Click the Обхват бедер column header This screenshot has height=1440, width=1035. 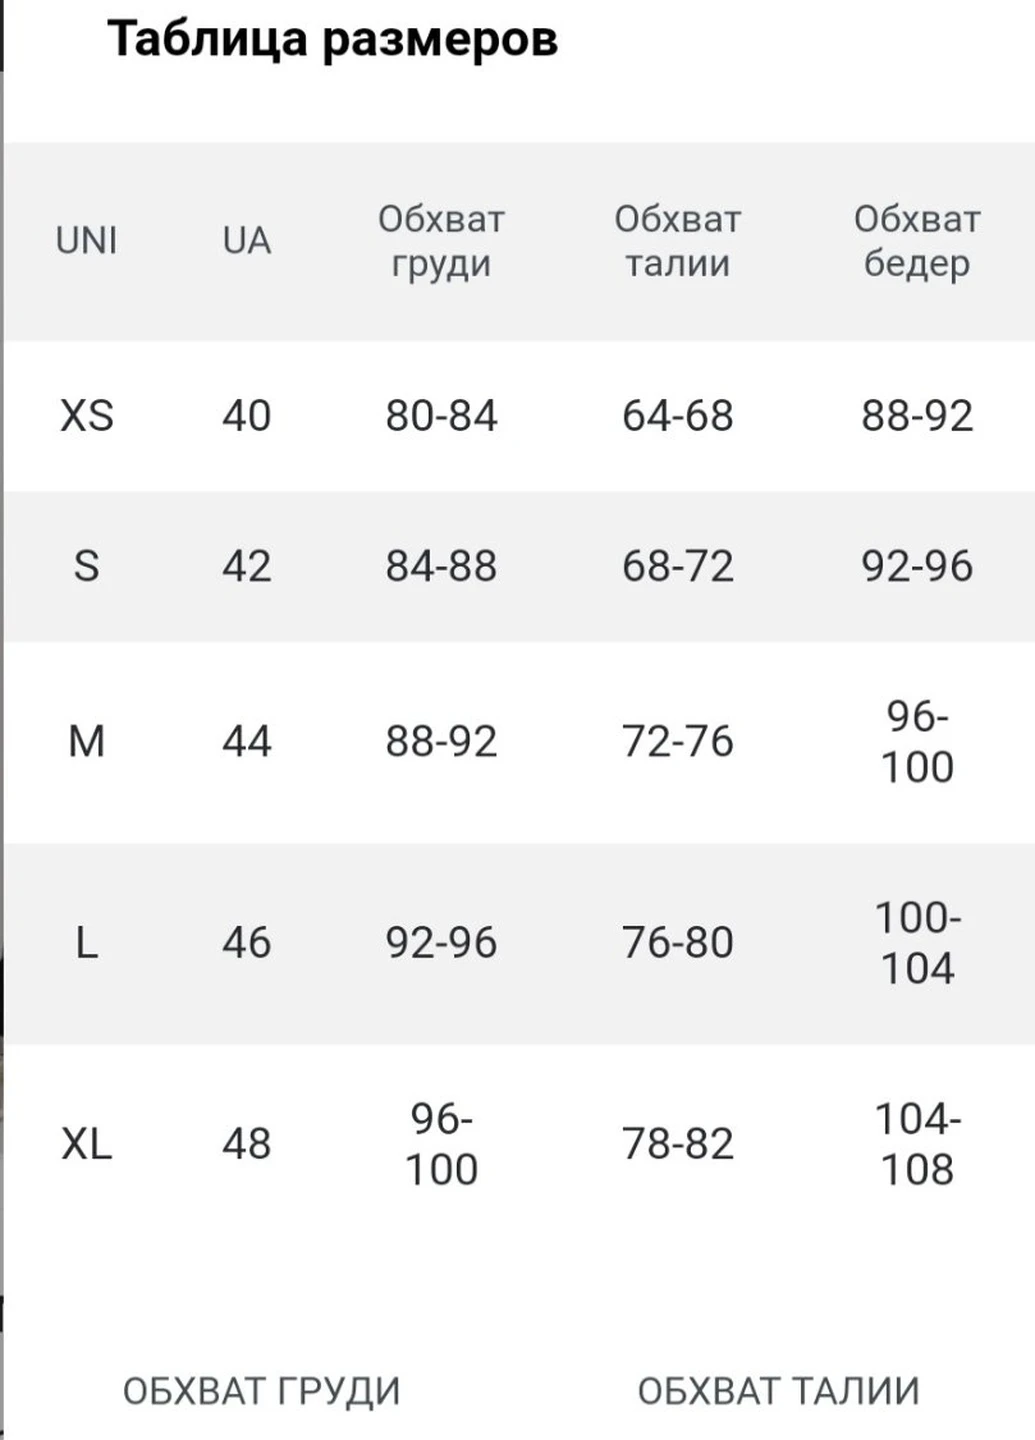[917, 241]
